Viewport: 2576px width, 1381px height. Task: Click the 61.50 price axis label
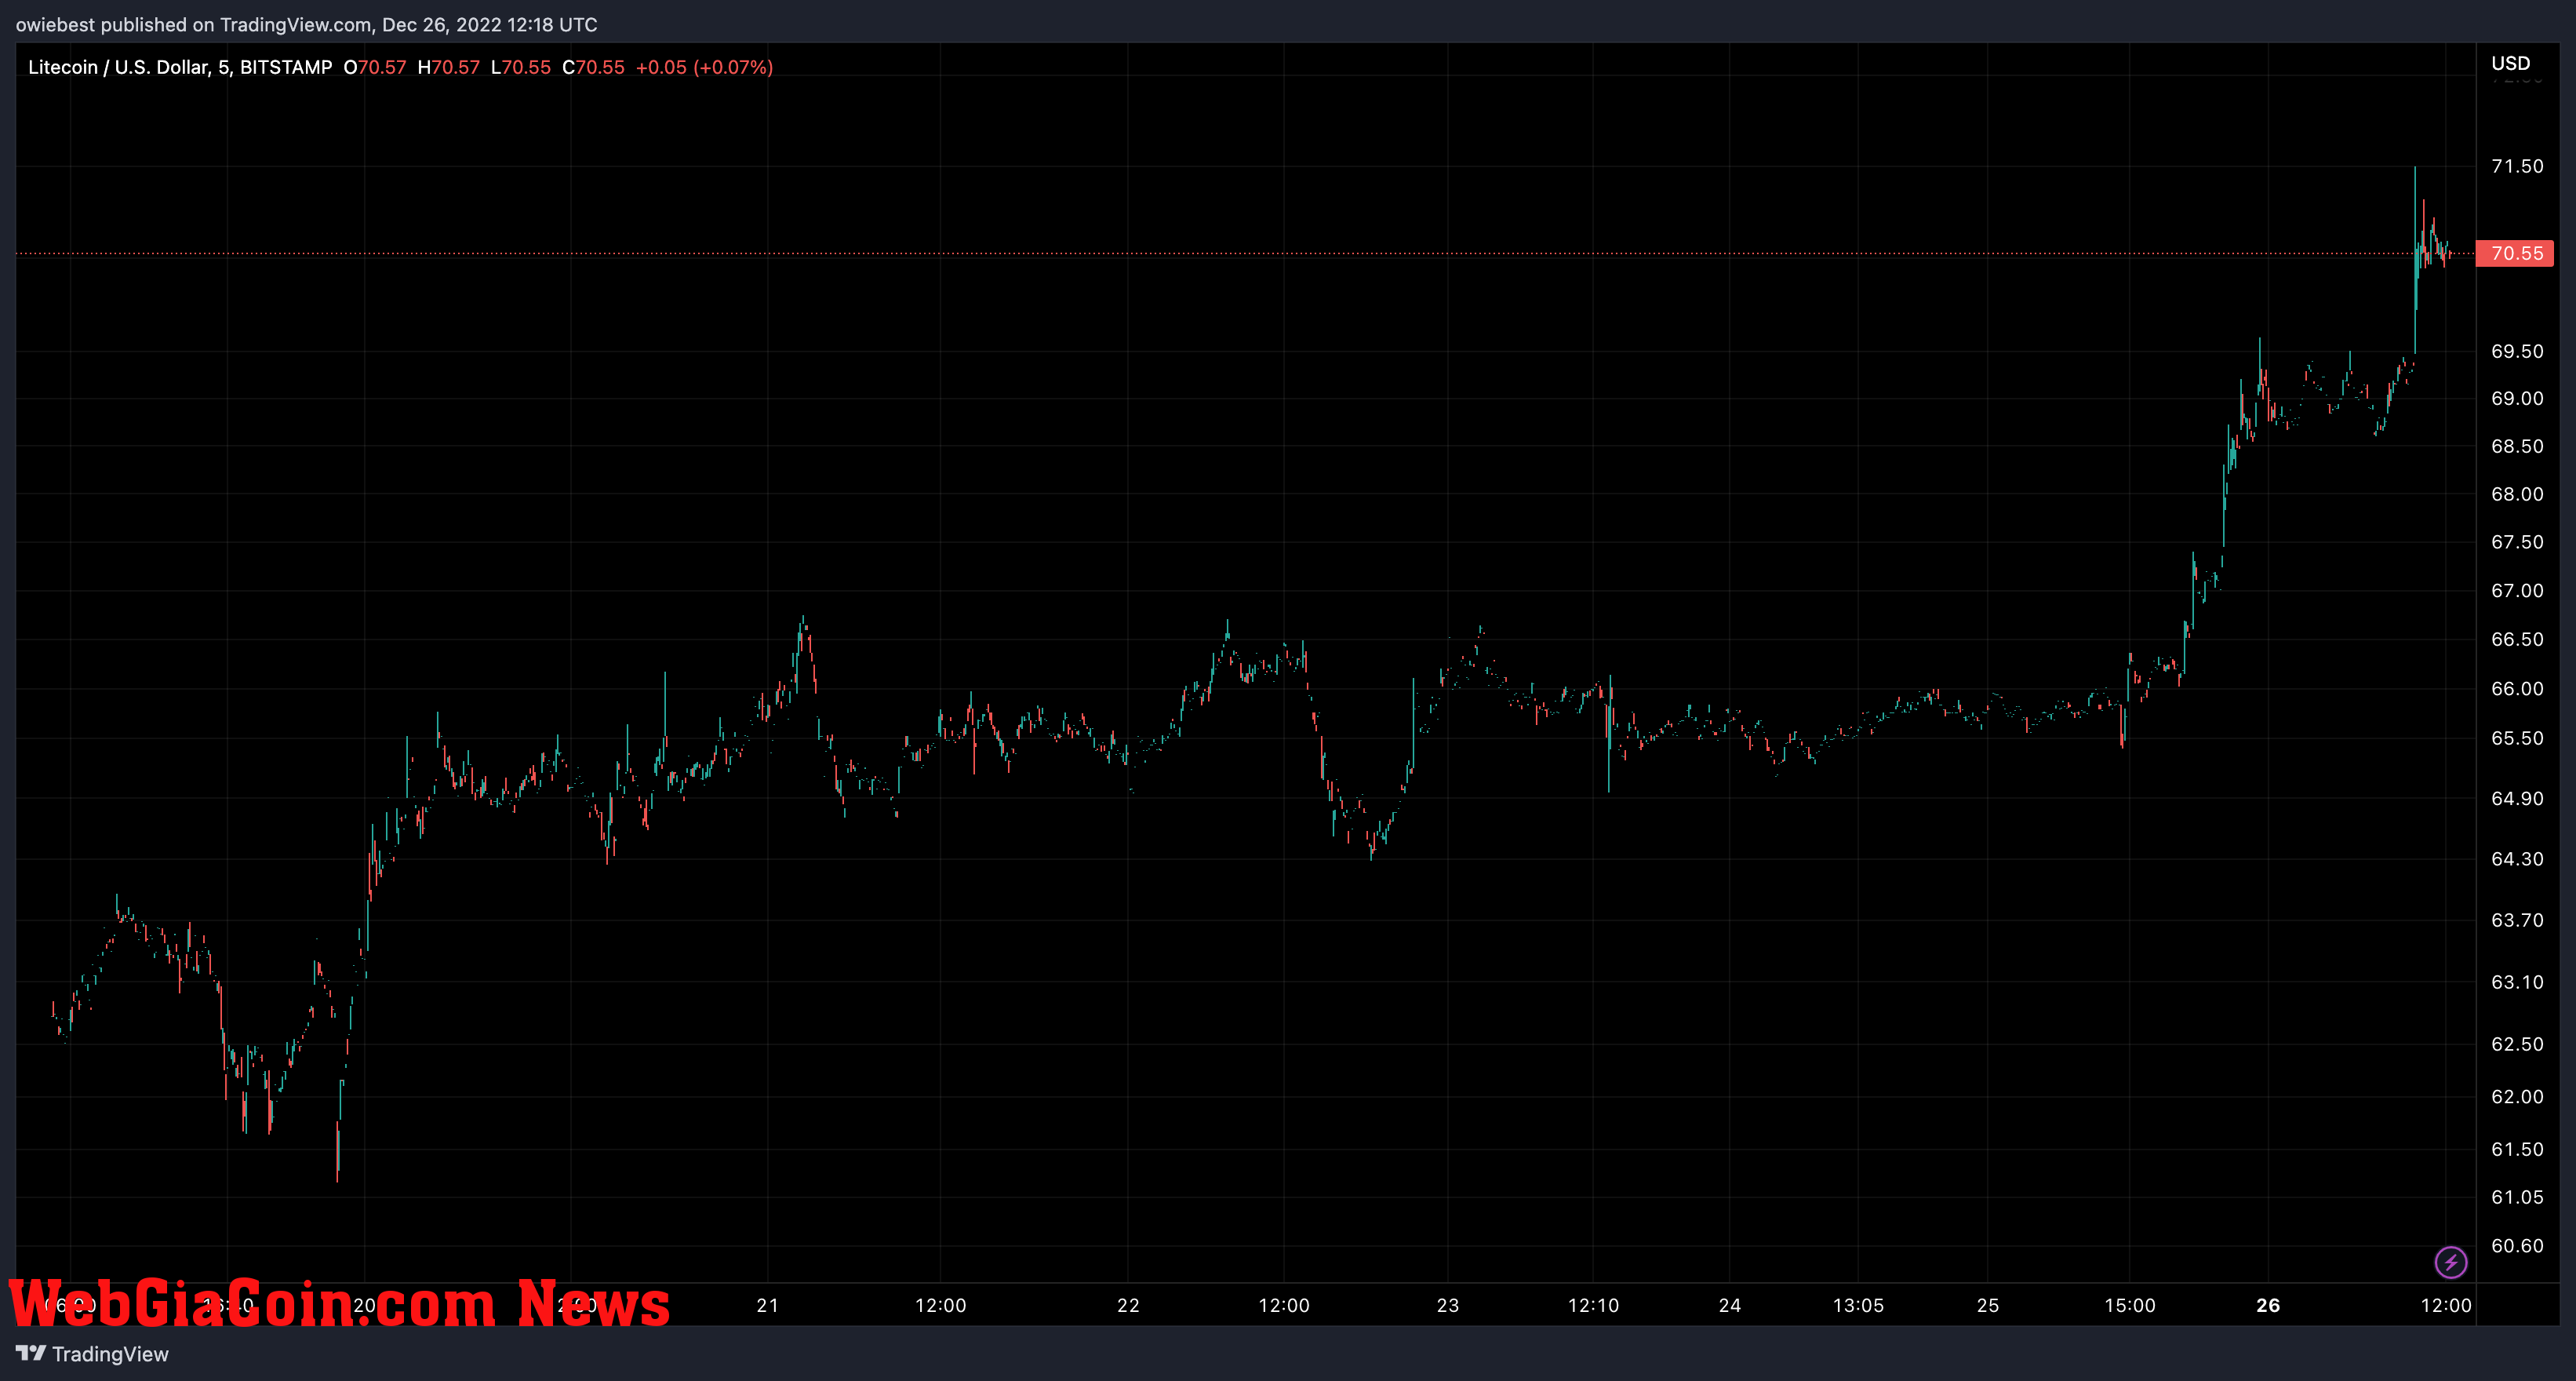[2517, 1149]
